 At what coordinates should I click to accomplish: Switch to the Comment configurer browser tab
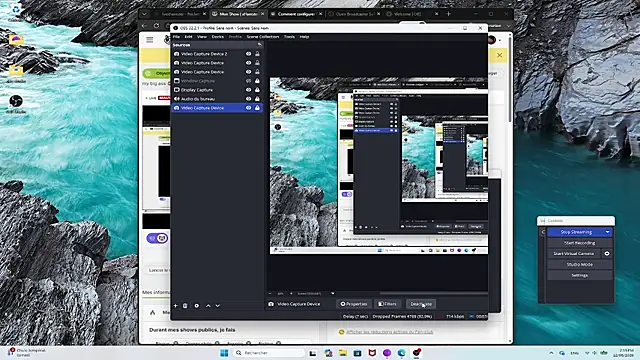click(x=296, y=14)
